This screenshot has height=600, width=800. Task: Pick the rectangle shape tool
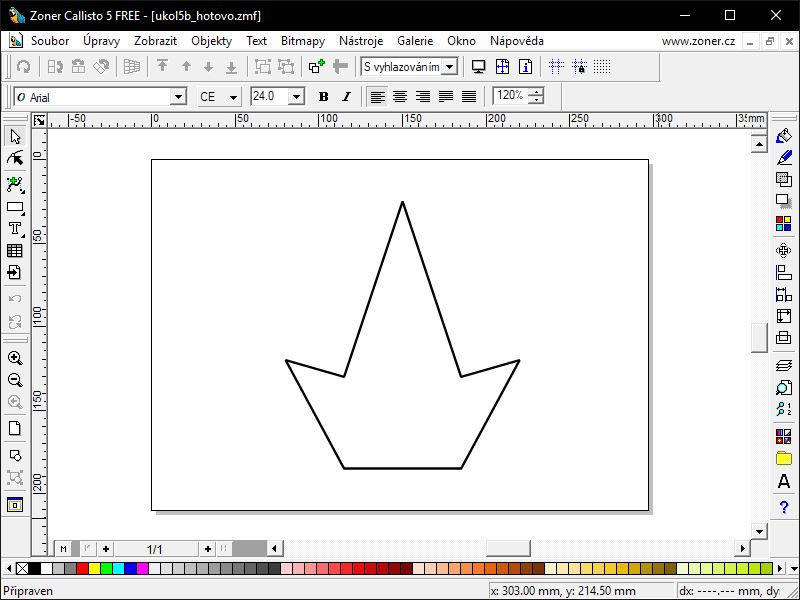(15, 207)
